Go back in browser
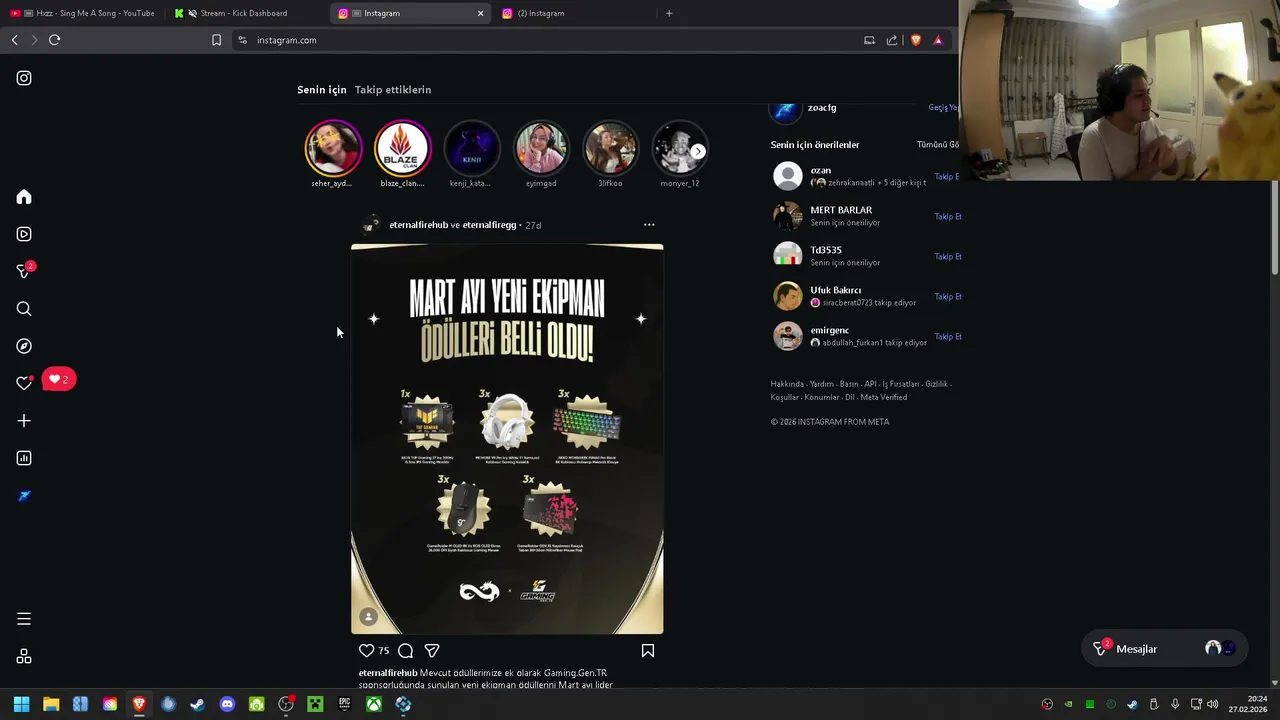1280x720 pixels. (14, 40)
